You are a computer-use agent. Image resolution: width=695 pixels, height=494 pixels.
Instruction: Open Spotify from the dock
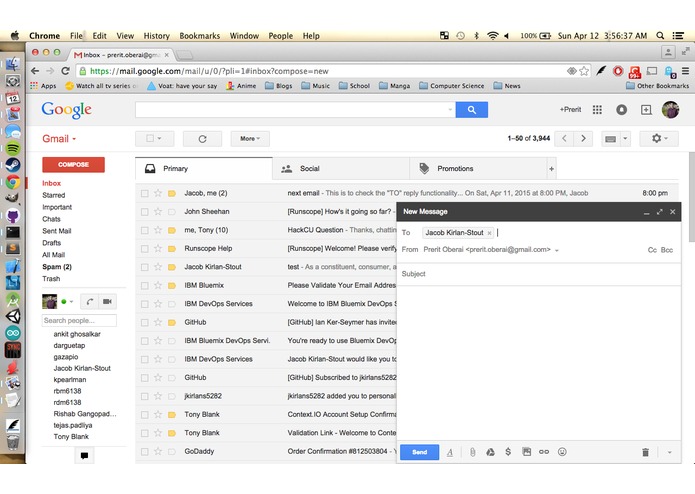click(x=13, y=148)
